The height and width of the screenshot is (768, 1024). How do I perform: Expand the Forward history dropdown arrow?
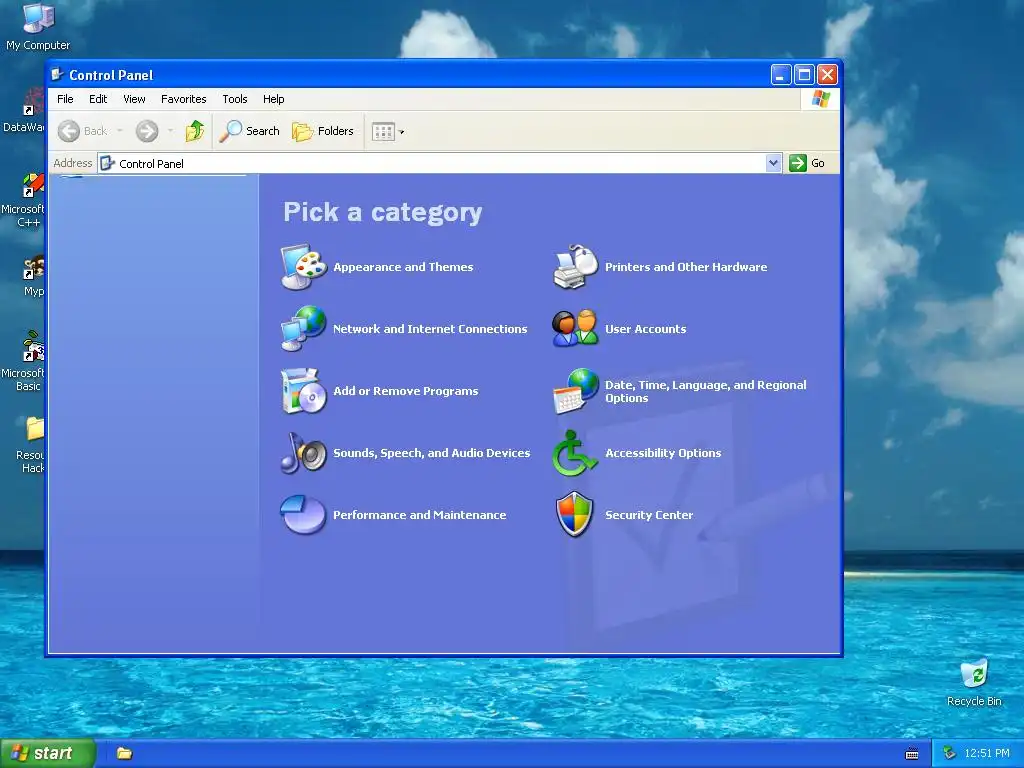pyautogui.click(x=170, y=131)
